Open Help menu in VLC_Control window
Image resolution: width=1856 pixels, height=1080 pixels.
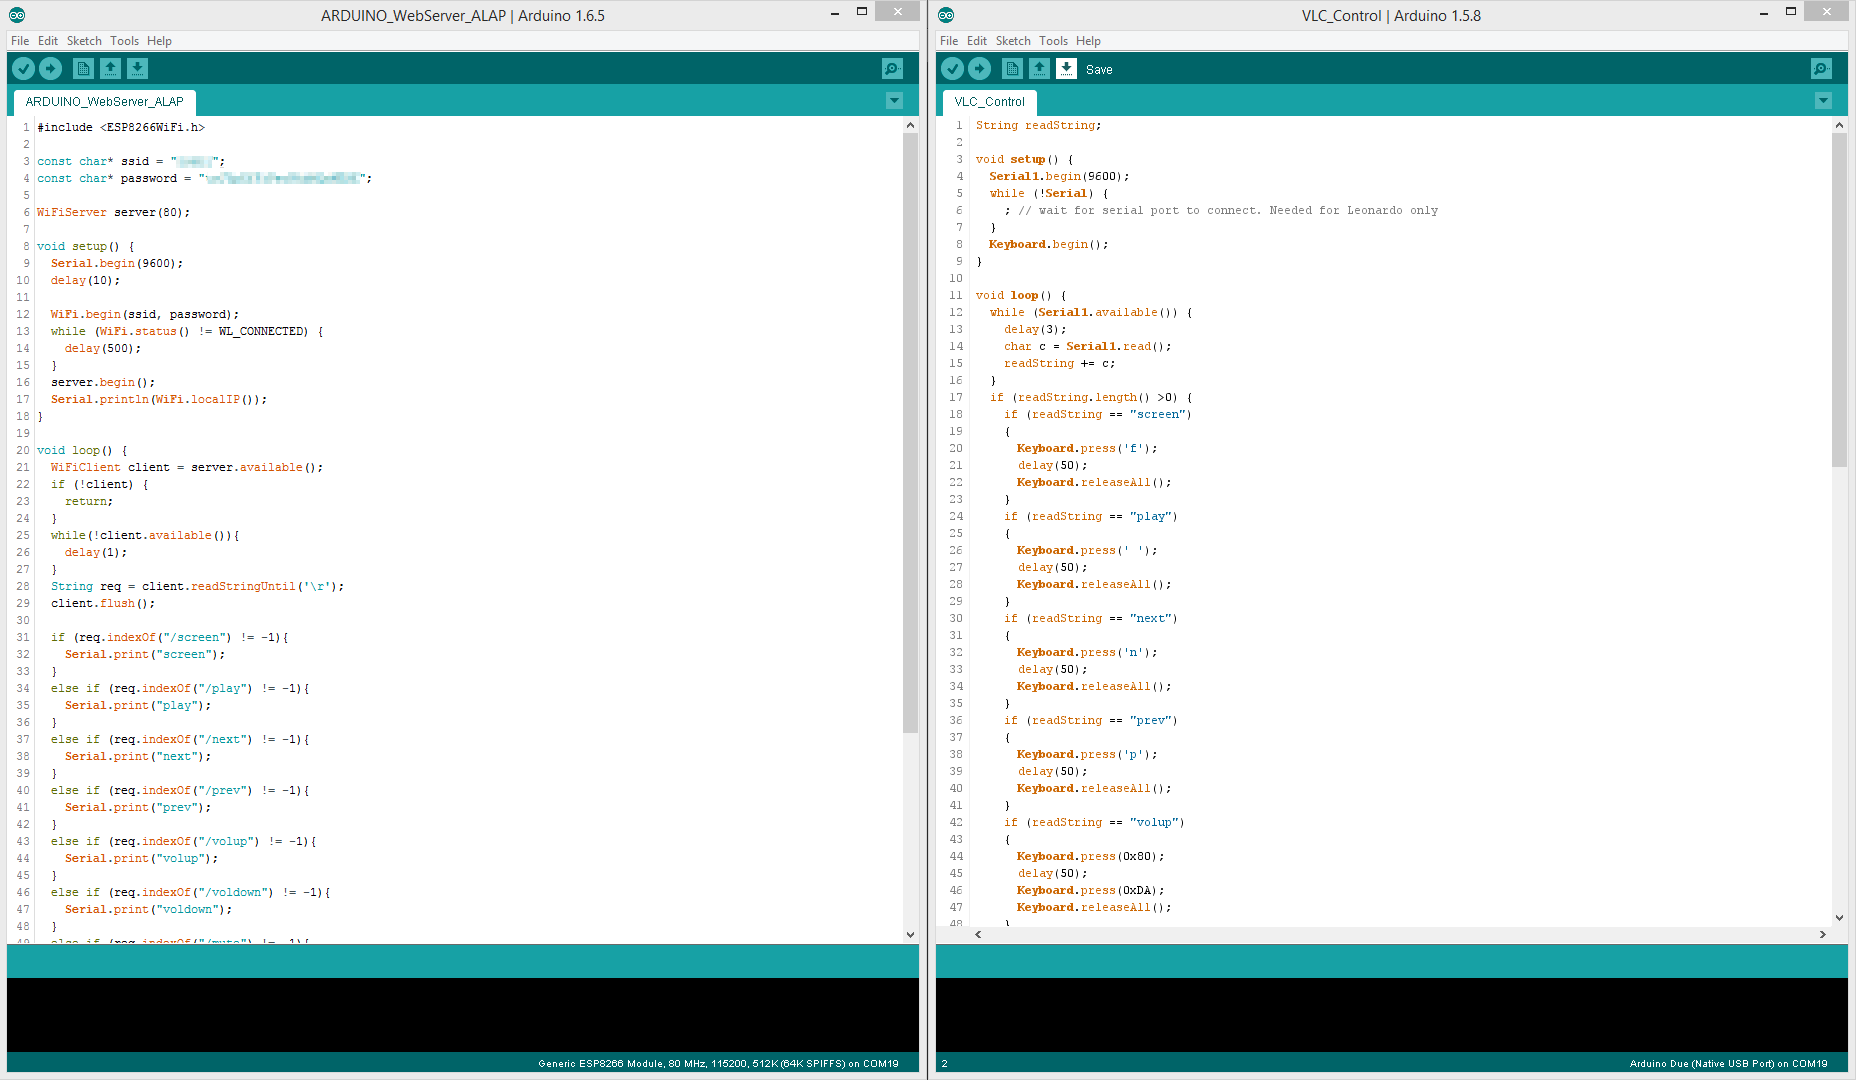tap(1088, 41)
